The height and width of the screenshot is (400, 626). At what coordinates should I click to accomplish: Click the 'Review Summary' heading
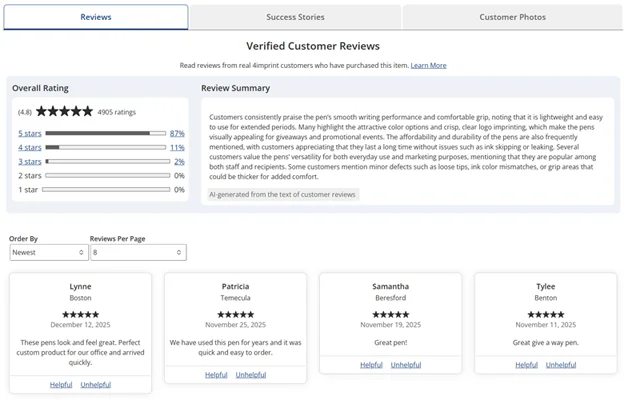pos(236,88)
